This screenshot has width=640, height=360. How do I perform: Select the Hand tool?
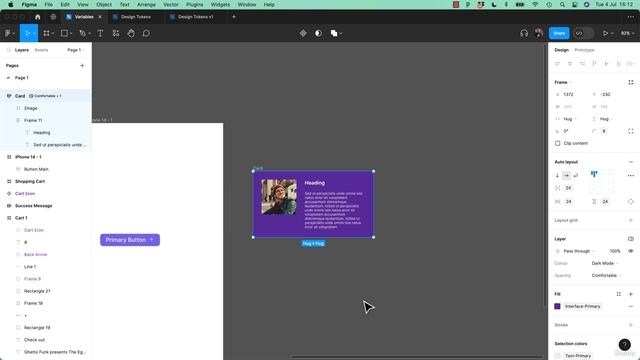131,33
